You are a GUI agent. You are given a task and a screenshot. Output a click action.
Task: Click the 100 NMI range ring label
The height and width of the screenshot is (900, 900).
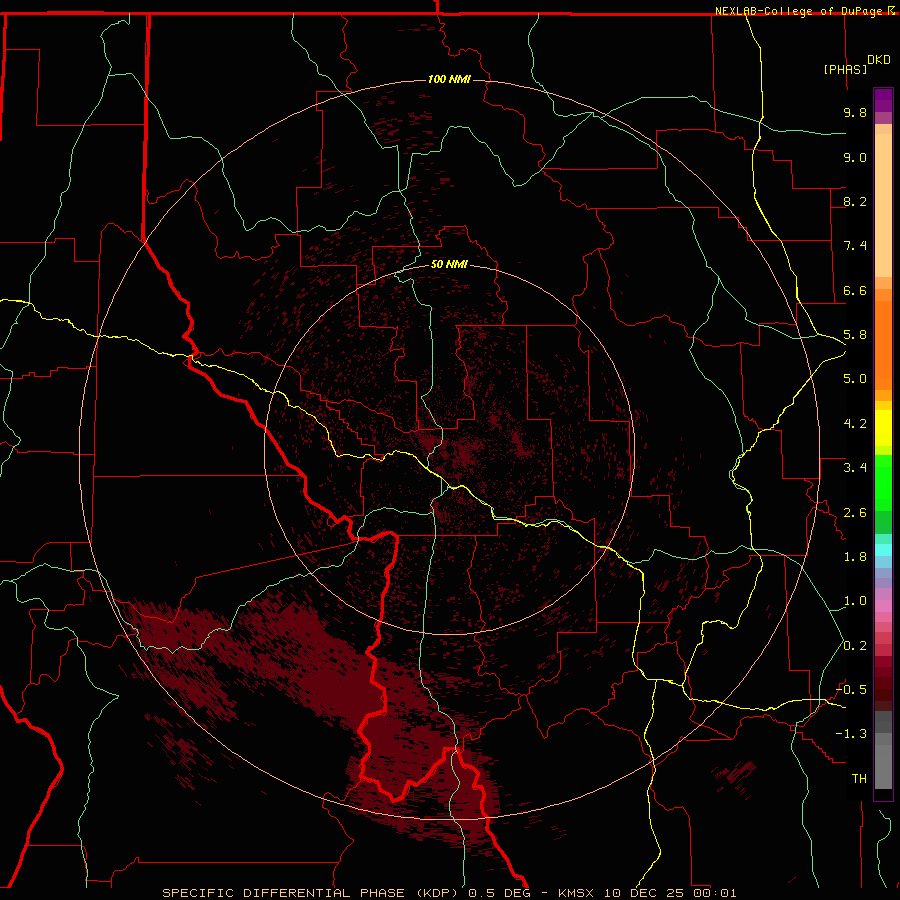click(449, 79)
